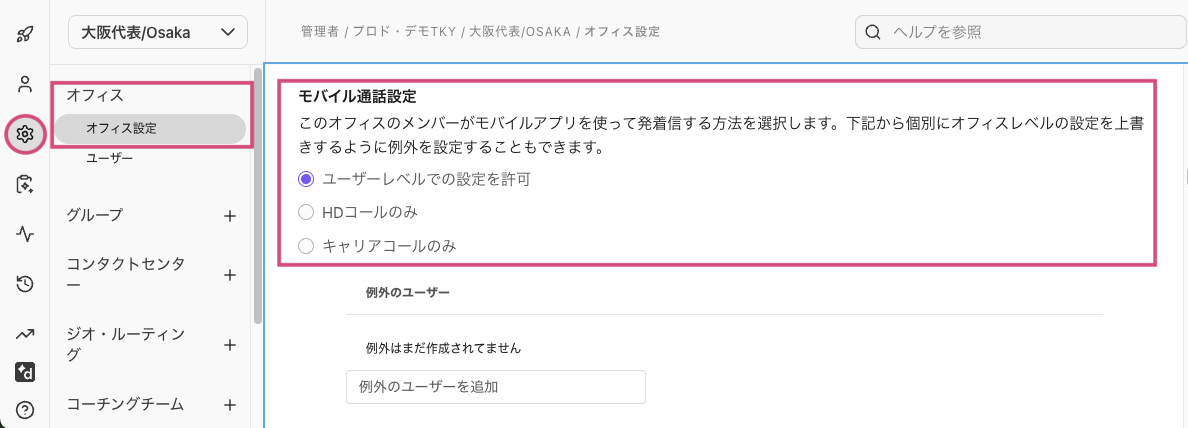
Task: Open ユーザー under the オフィス section
Action: tap(110, 158)
